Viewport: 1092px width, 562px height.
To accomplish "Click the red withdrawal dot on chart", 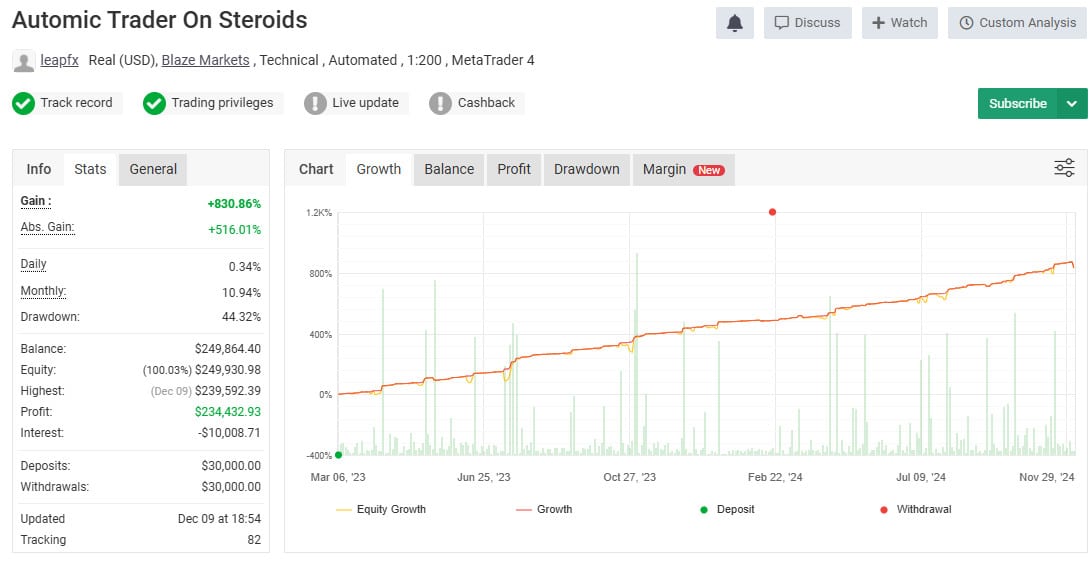I will 772,212.
